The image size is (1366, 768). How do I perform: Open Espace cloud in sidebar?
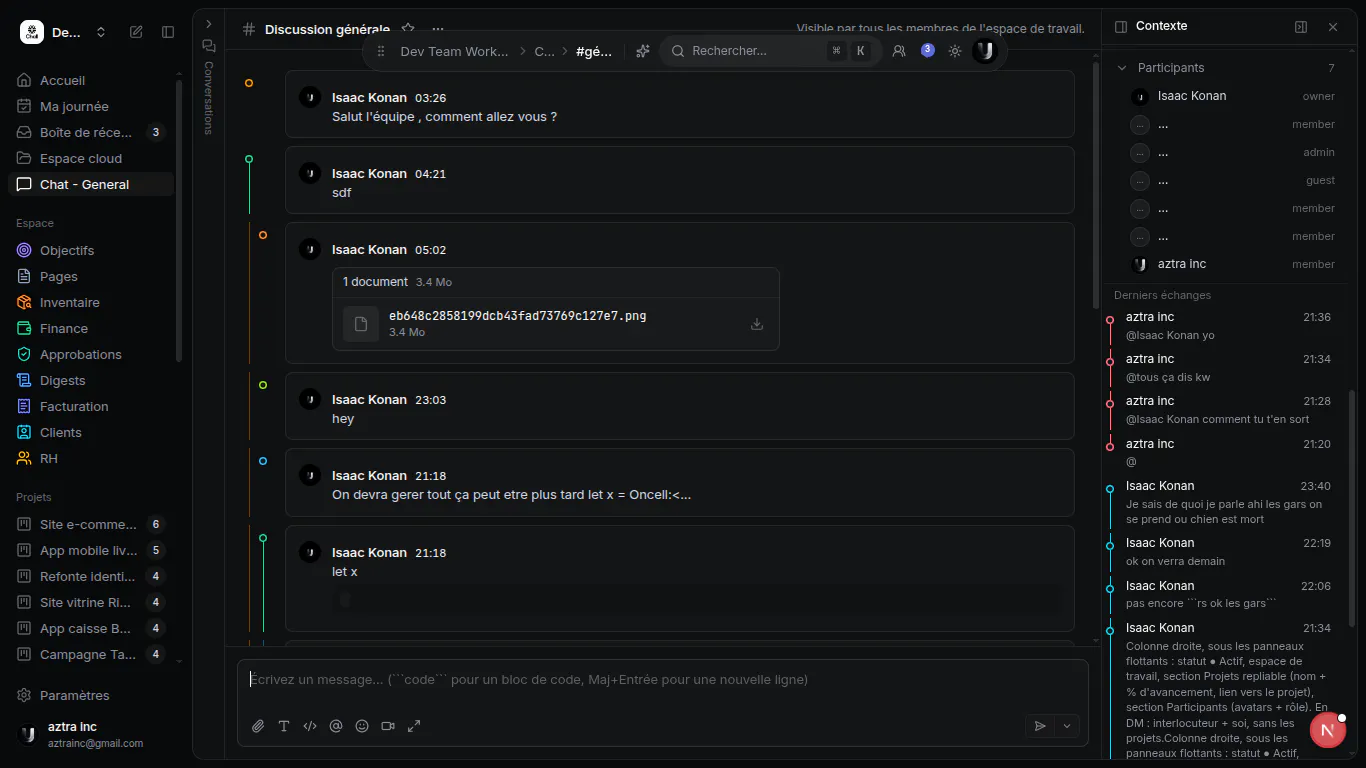[90, 158]
